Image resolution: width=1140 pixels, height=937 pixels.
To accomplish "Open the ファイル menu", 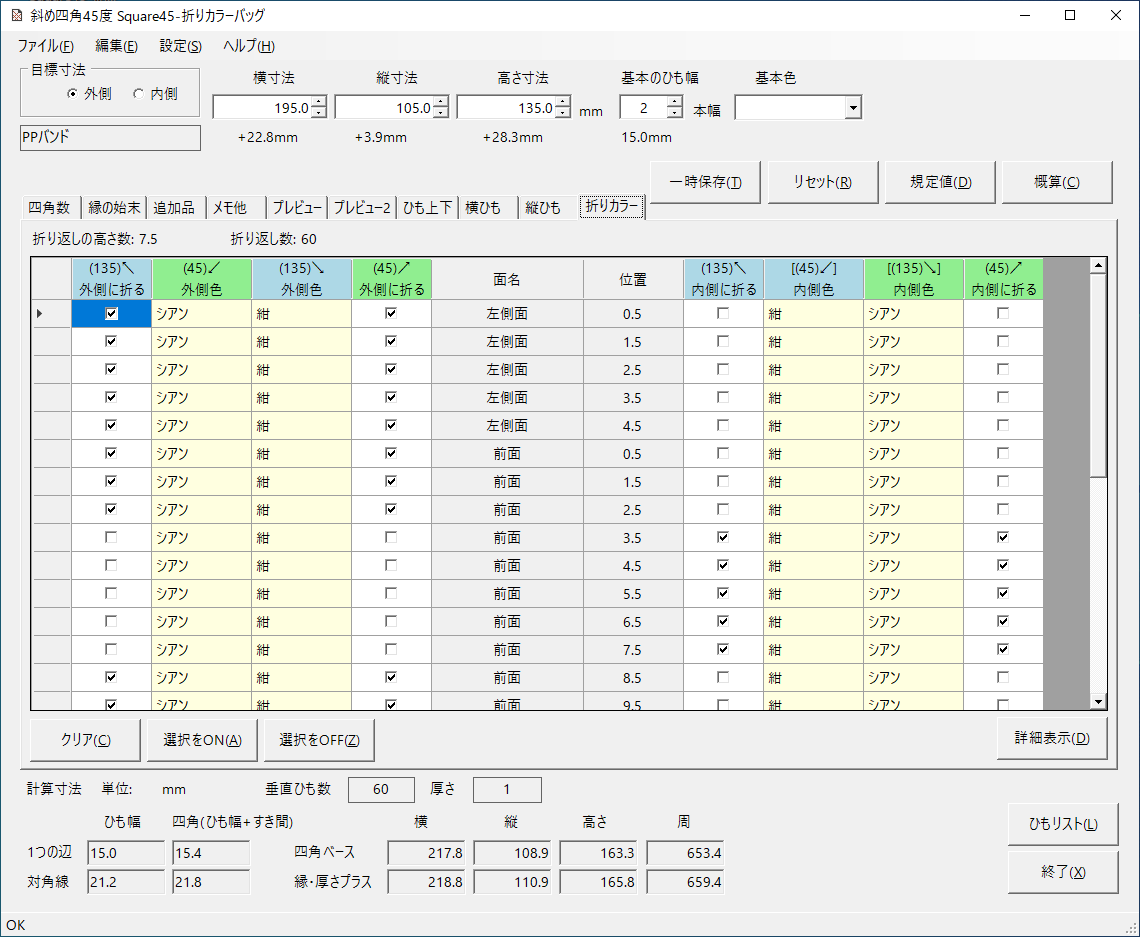I will tap(46, 46).
